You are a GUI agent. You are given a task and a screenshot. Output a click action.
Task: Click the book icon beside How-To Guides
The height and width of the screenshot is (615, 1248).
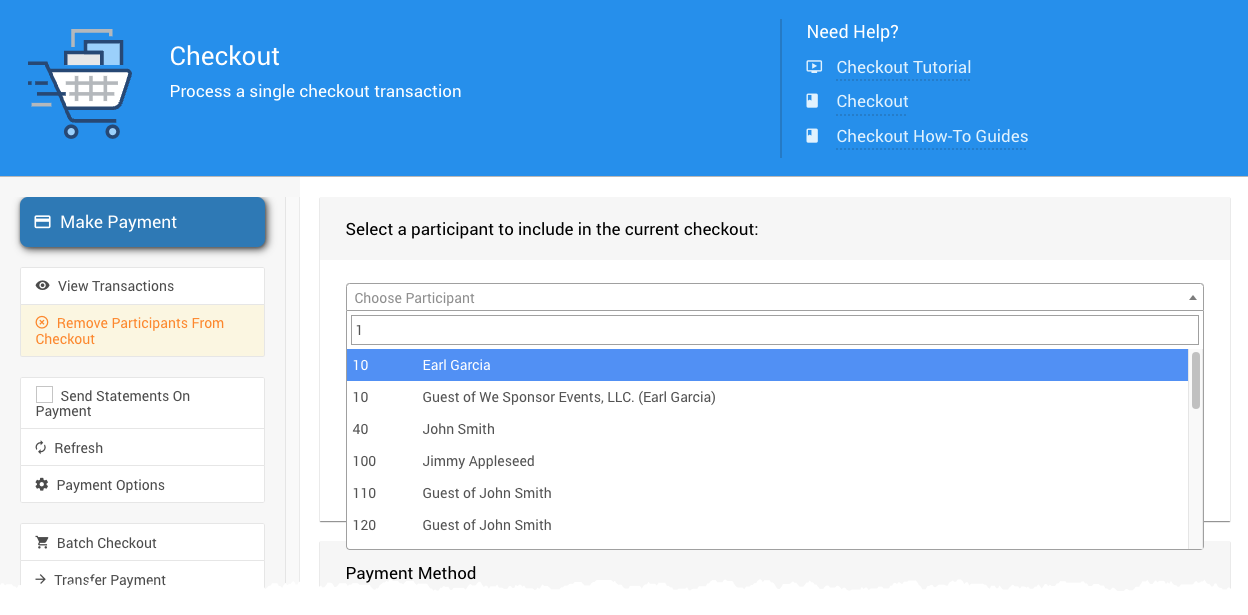[x=813, y=136]
